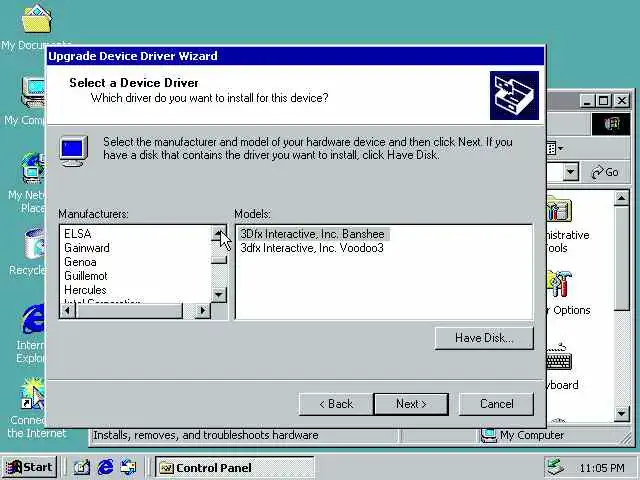This screenshot has height=480, width=640.
Task: Open Control Panel address bar dropdown
Action: [x=571, y=172]
